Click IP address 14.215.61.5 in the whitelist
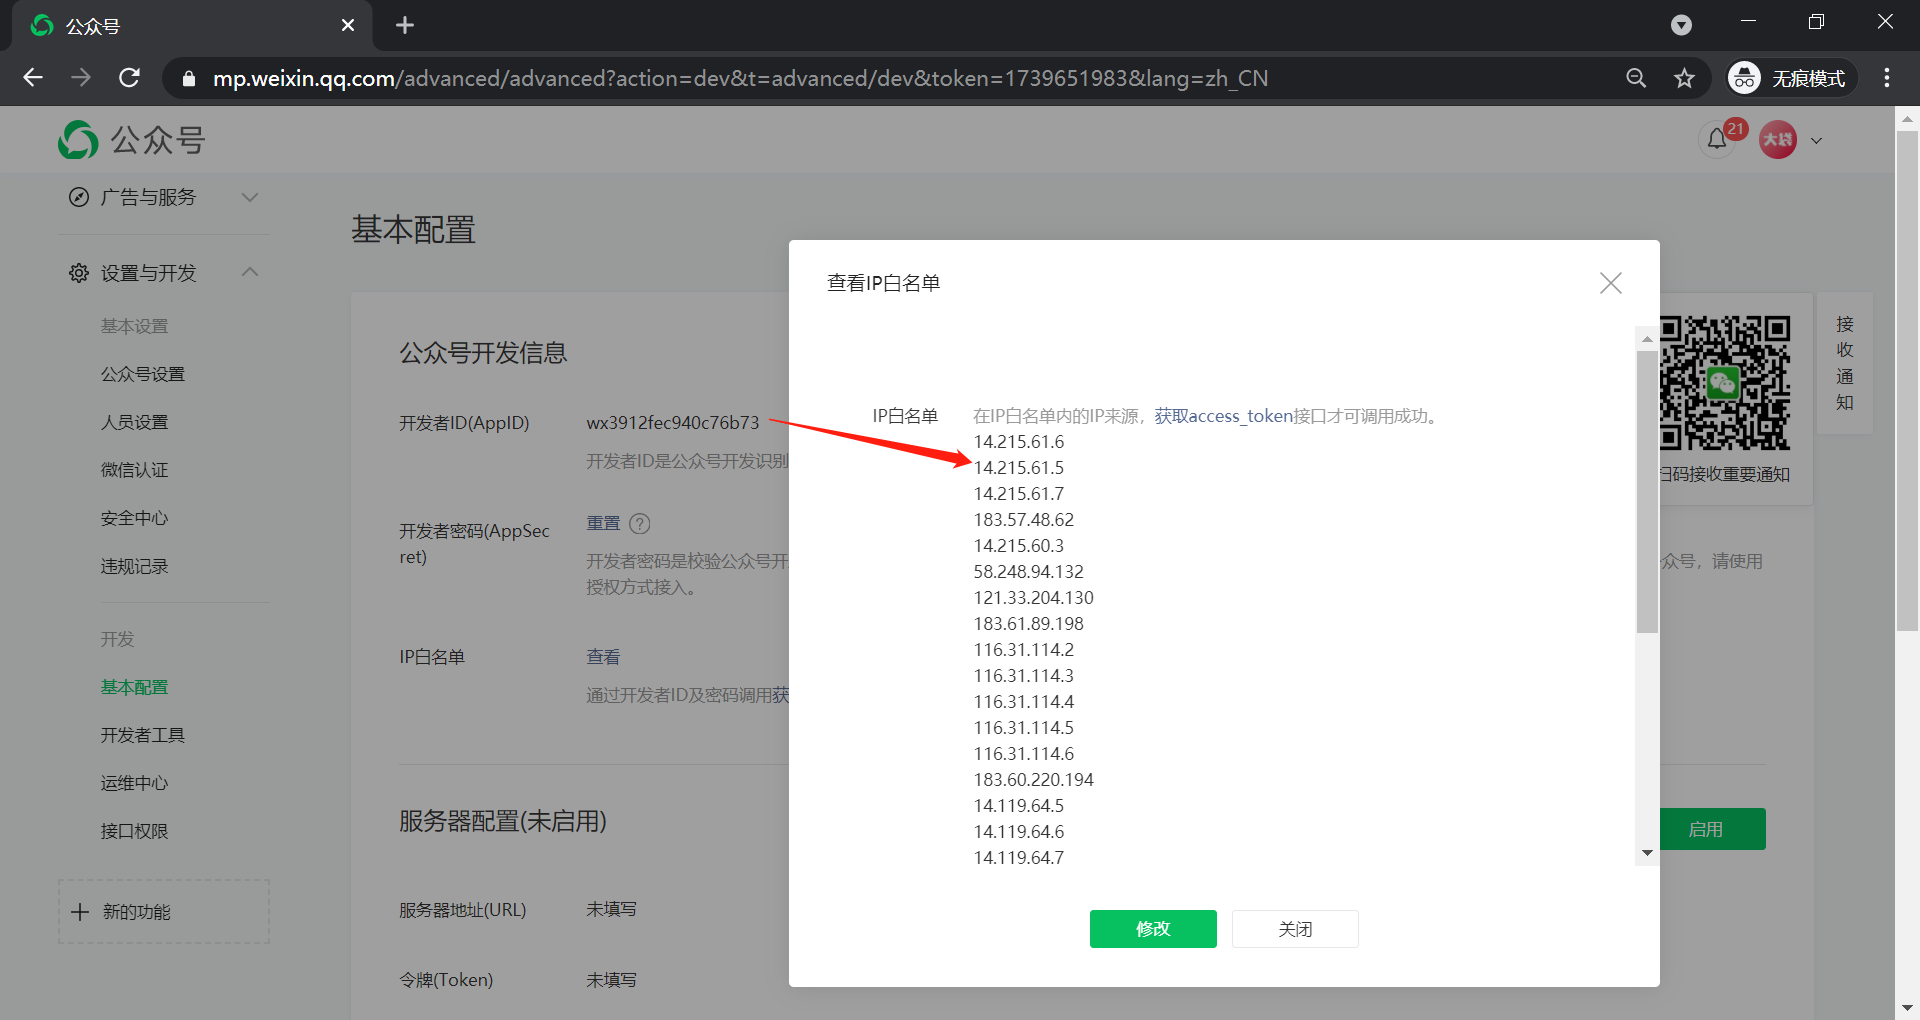Image resolution: width=1920 pixels, height=1020 pixels. tap(1019, 468)
